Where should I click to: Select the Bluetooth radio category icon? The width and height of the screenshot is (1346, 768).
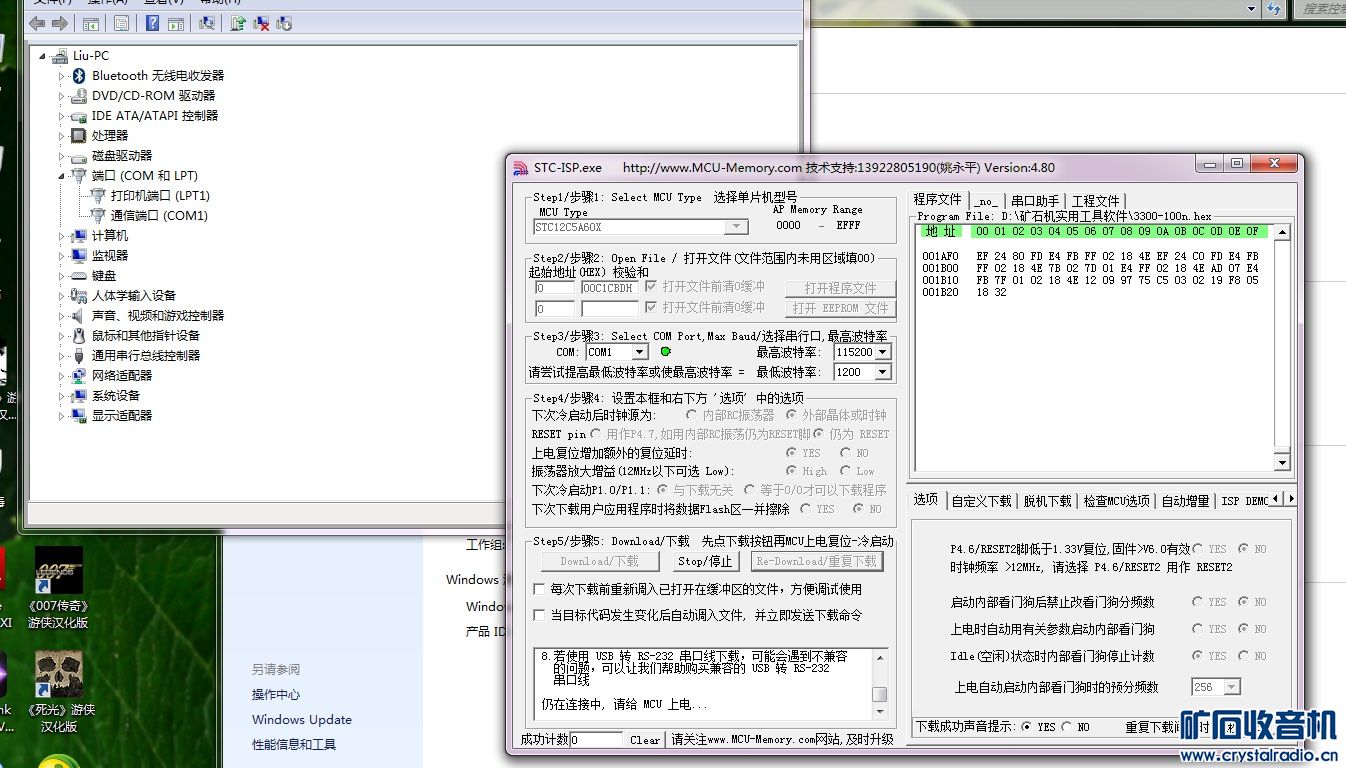pyautogui.click(x=80, y=76)
